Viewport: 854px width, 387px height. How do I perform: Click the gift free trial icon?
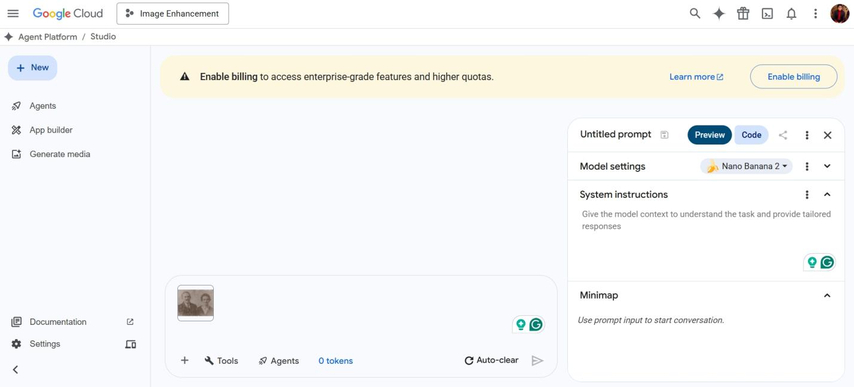click(x=743, y=14)
